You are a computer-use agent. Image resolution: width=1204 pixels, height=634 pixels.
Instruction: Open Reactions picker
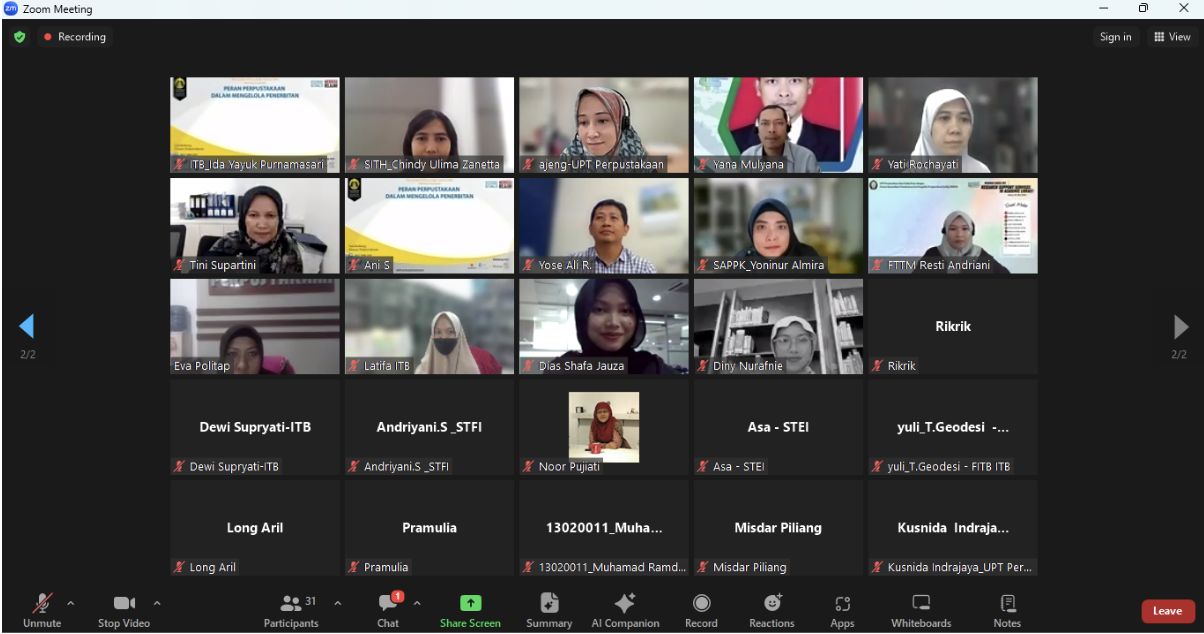(772, 610)
